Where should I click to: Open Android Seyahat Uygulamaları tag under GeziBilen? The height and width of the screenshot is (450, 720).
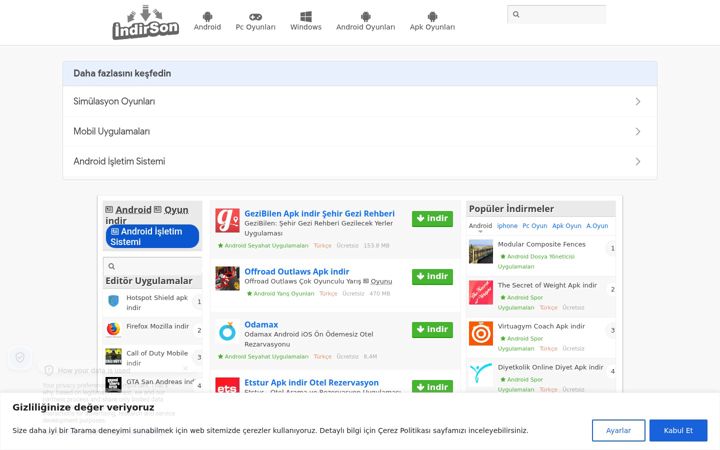(x=263, y=246)
